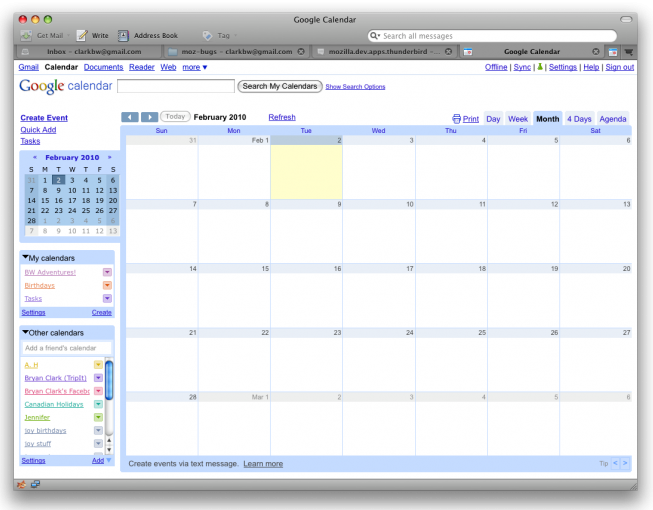
Task: Go to next month arrow button
Action: tap(150, 117)
